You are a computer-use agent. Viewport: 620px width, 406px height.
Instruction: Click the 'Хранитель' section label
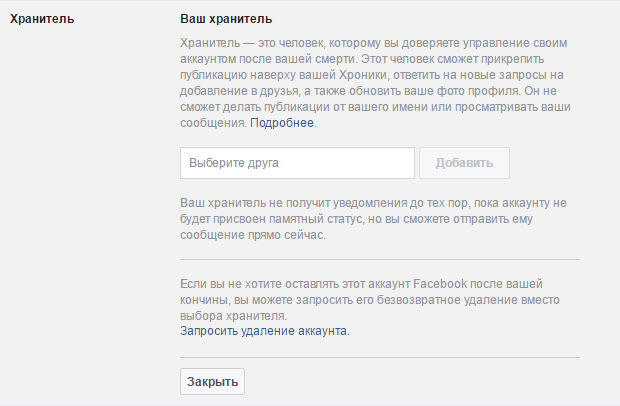pyautogui.click(x=42, y=19)
